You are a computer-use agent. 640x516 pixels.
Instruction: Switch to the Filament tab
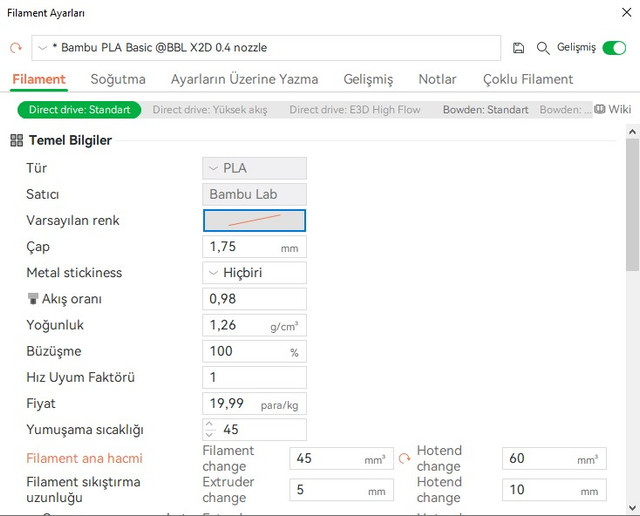(x=39, y=79)
